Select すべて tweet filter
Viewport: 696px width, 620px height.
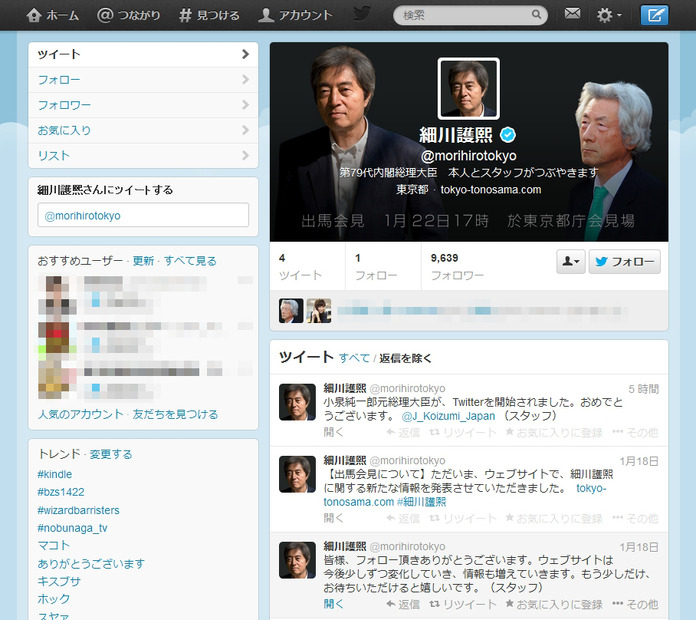pos(354,358)
